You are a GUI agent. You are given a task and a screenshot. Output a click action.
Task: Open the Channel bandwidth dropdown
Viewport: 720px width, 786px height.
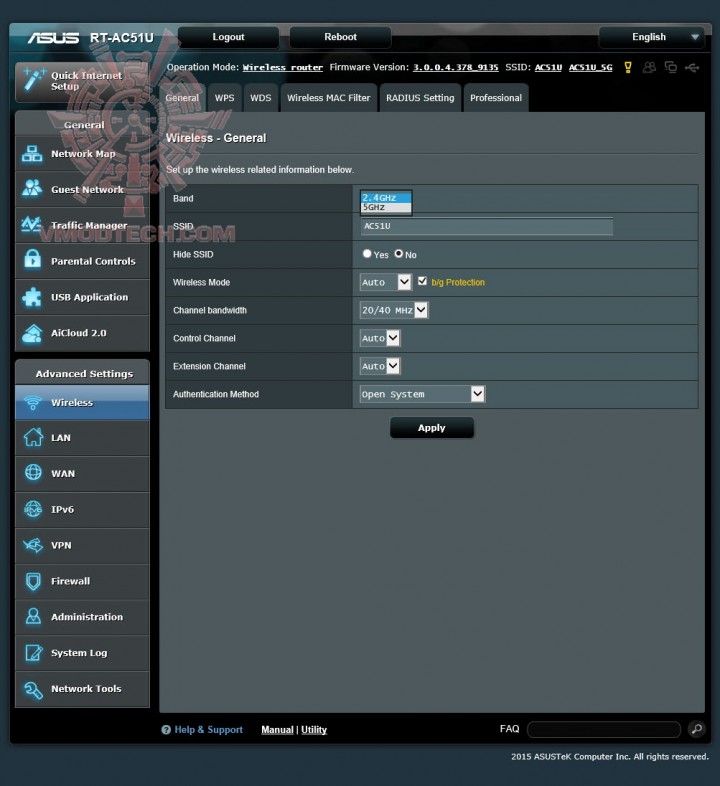tap(394, 310)
